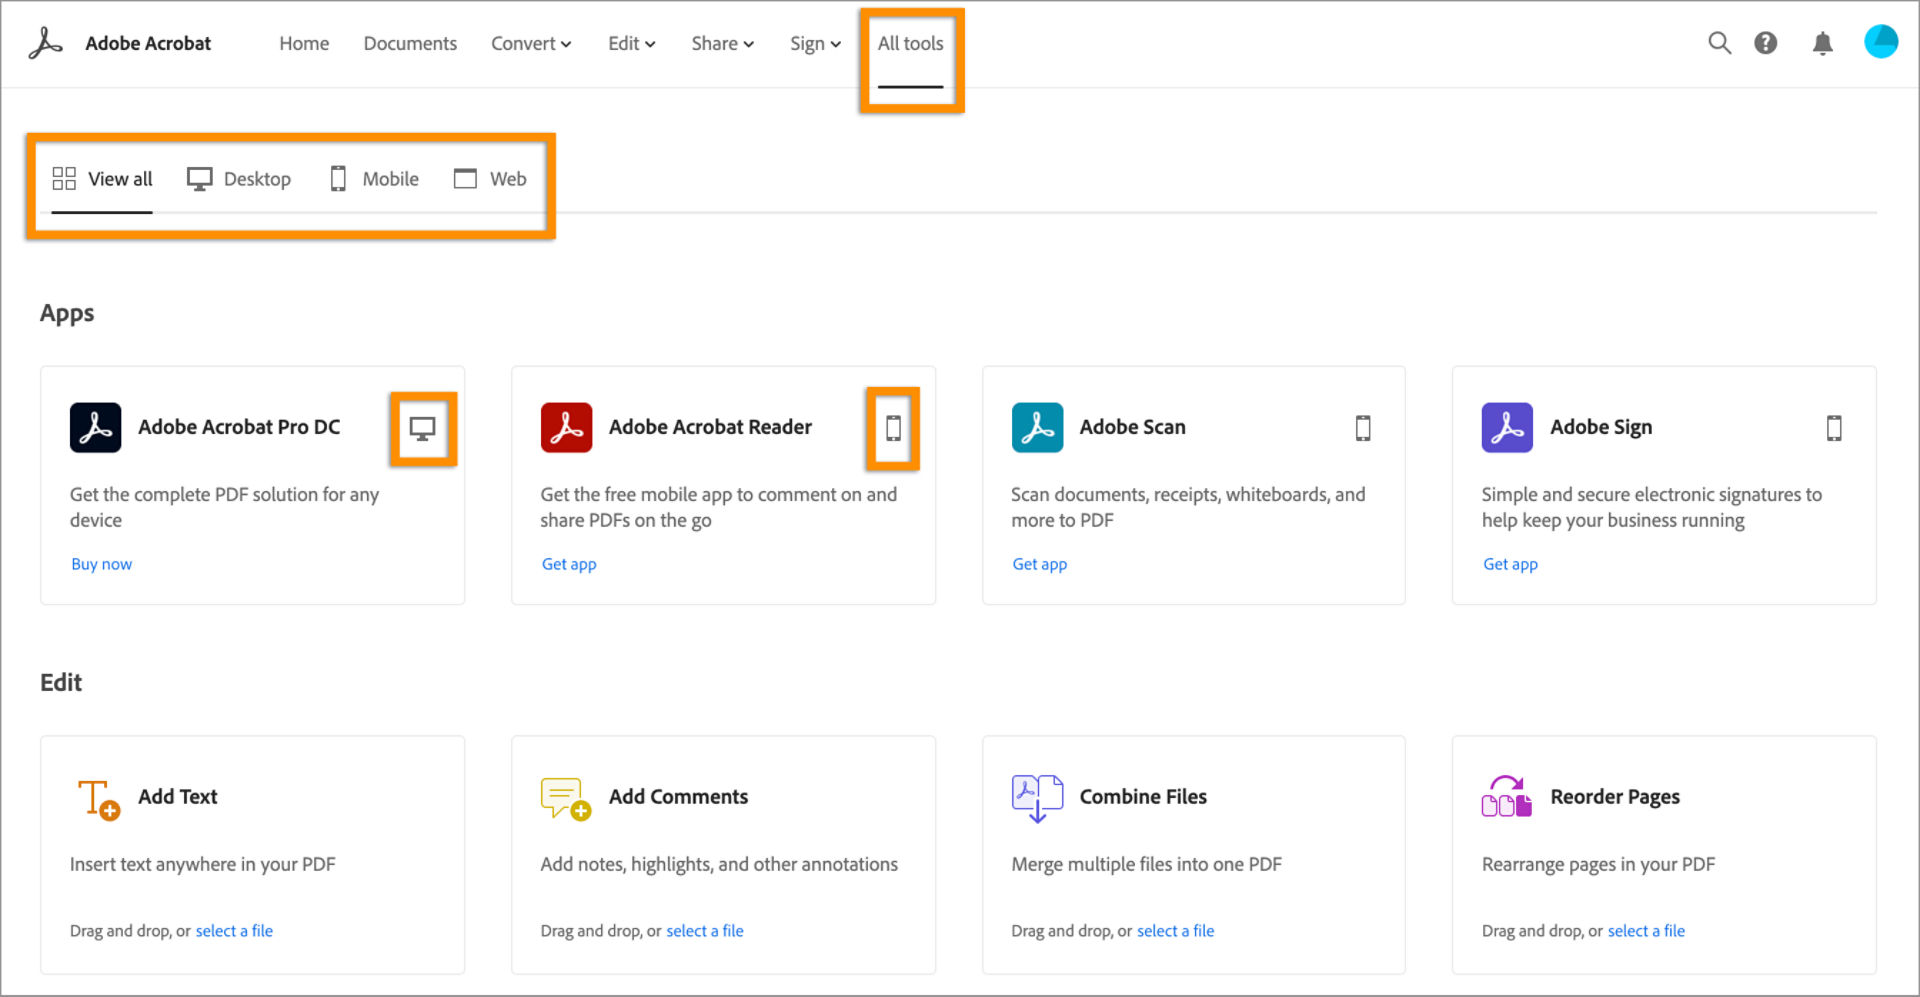1920x997 pixels.
Task: Click 'Rearrange pages in your PDF' text
Action: pyautogui.click(x=1598, y=864)
